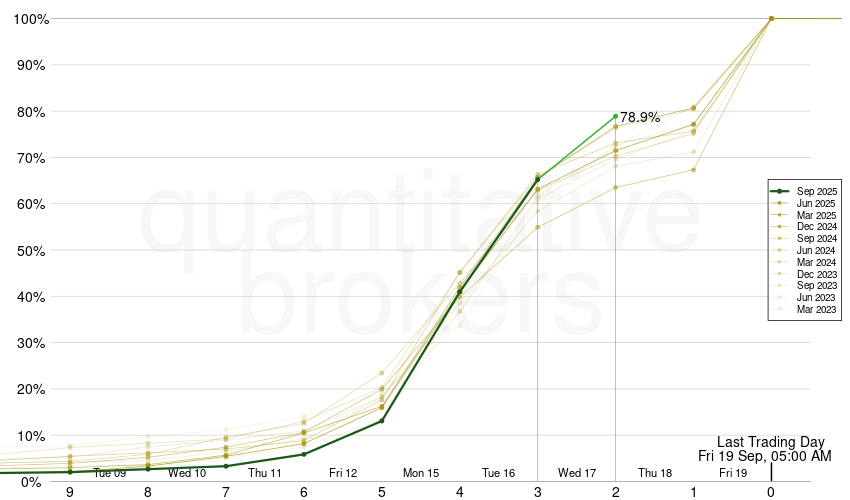Click the Mon 15 date axis label
Image resolution: width=850 pixels, height=500 pixels.
tap(421, 473)
